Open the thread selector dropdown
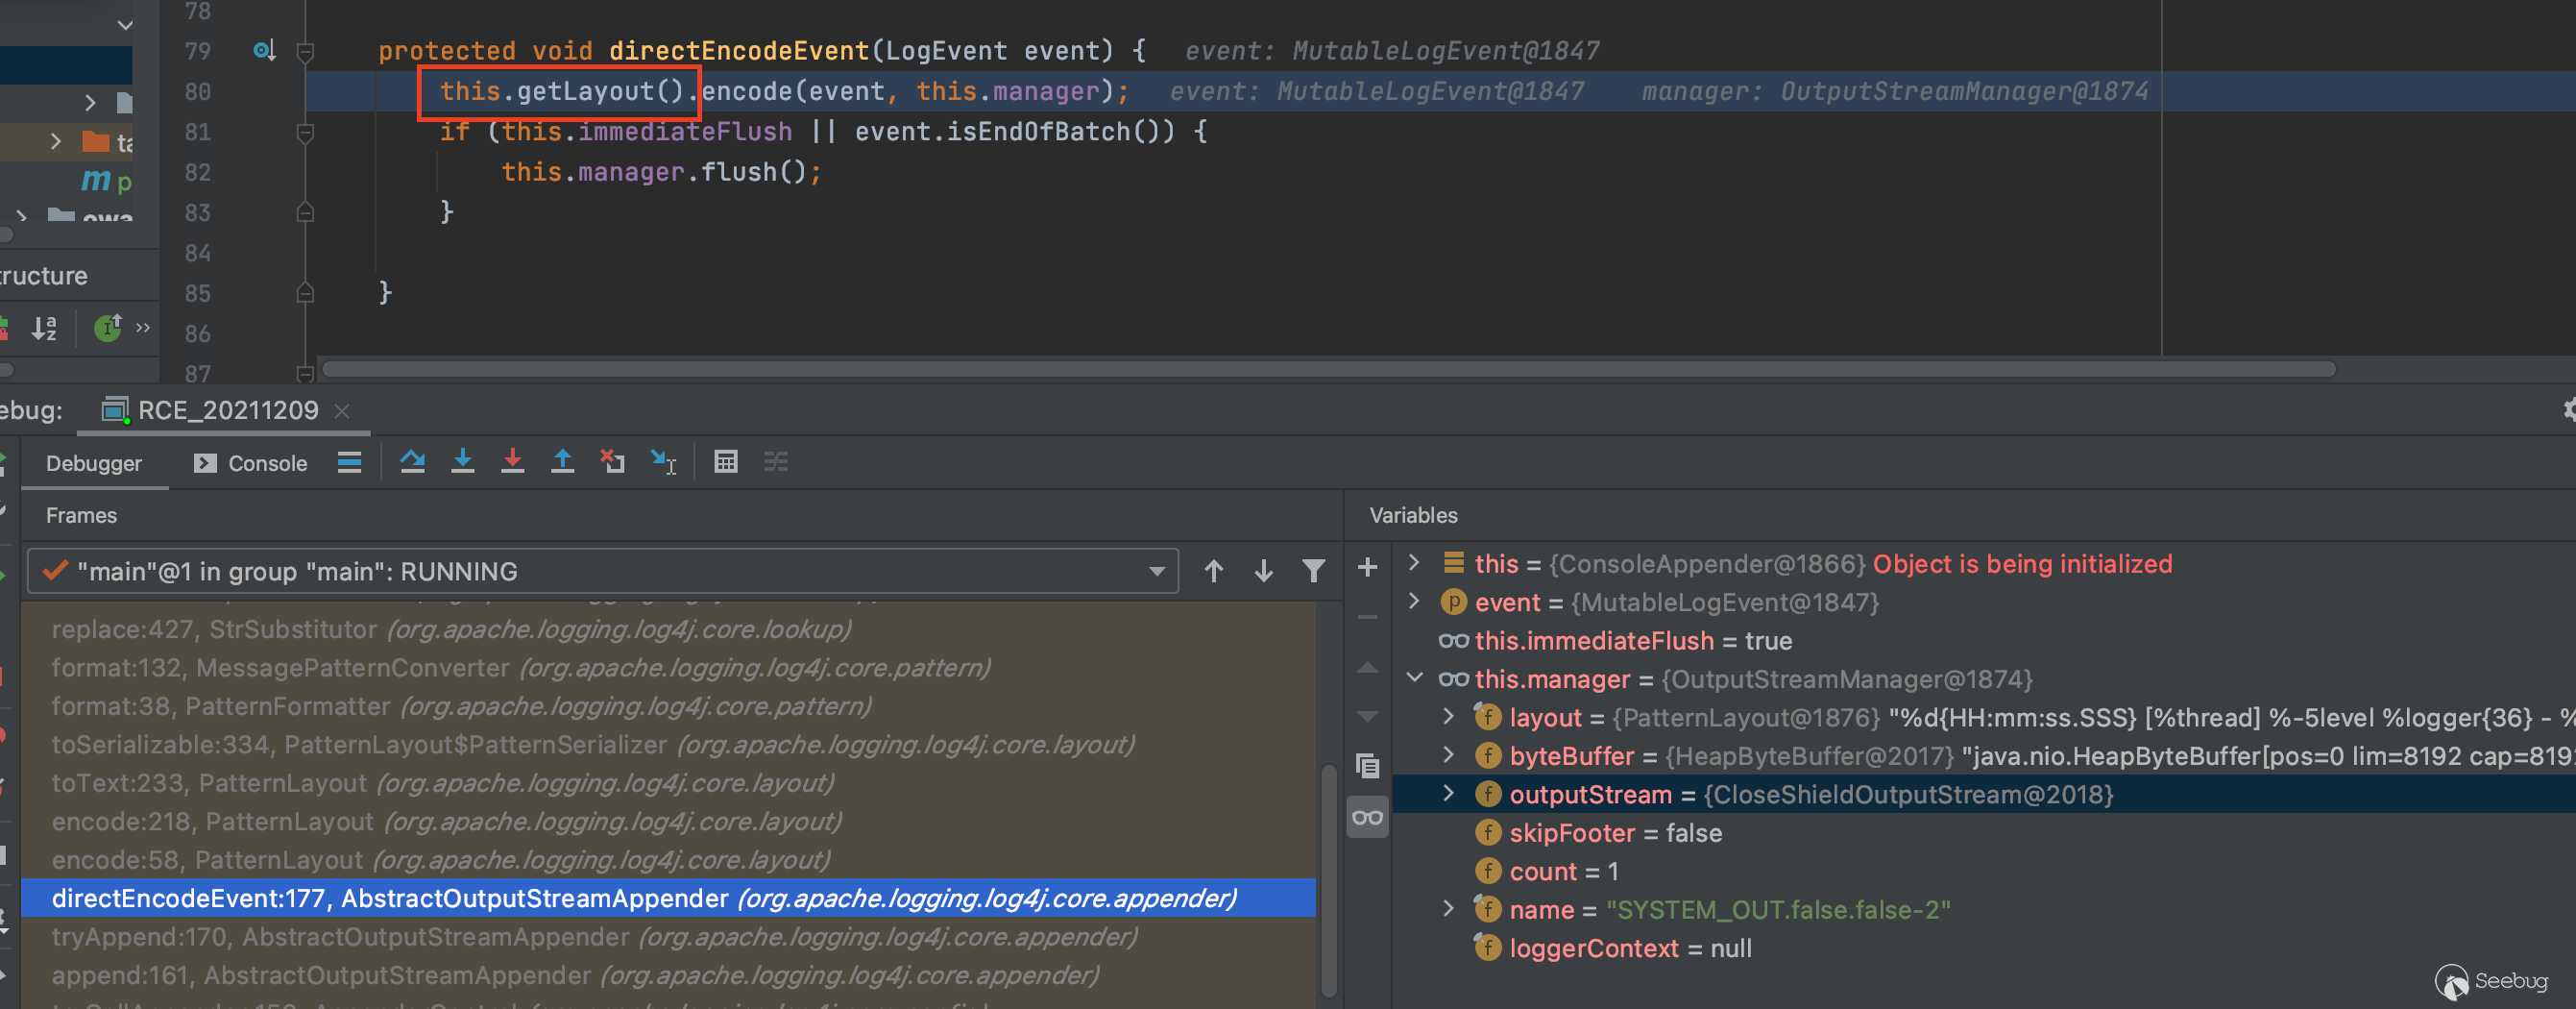The image size is (2576, 1009). click(x=1156, y=572)
